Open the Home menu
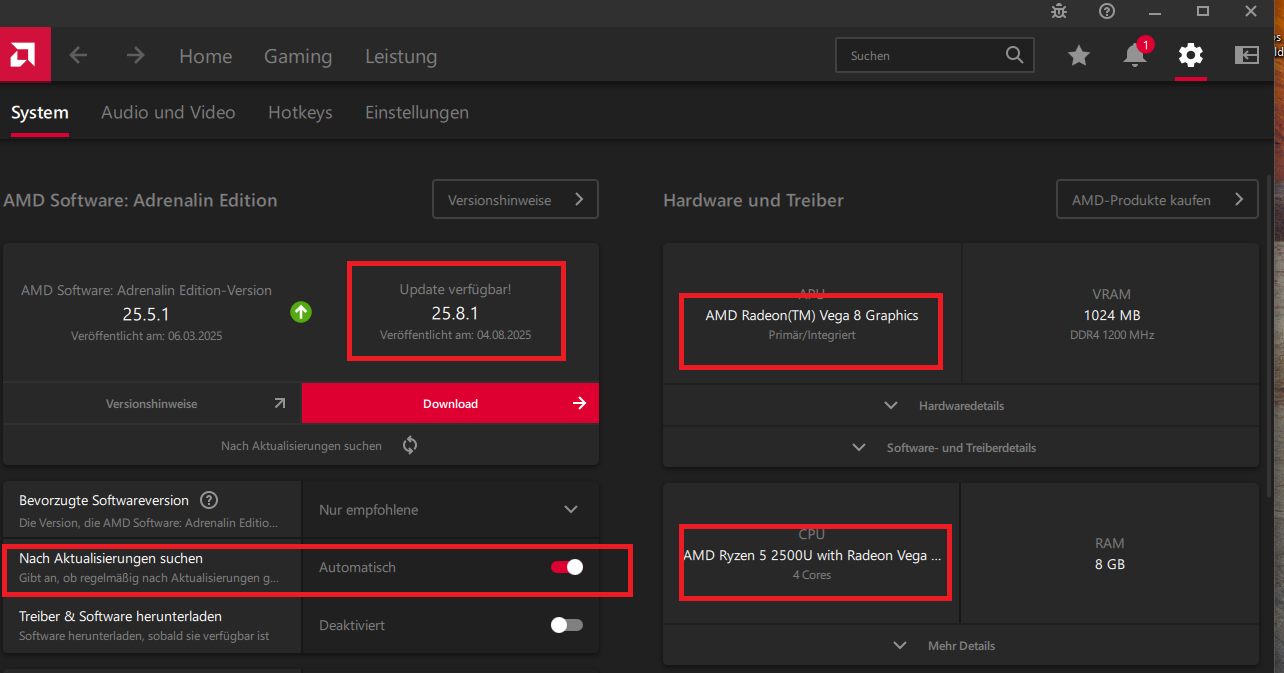This screenshot has height=673, width=1284. [206, 57]
